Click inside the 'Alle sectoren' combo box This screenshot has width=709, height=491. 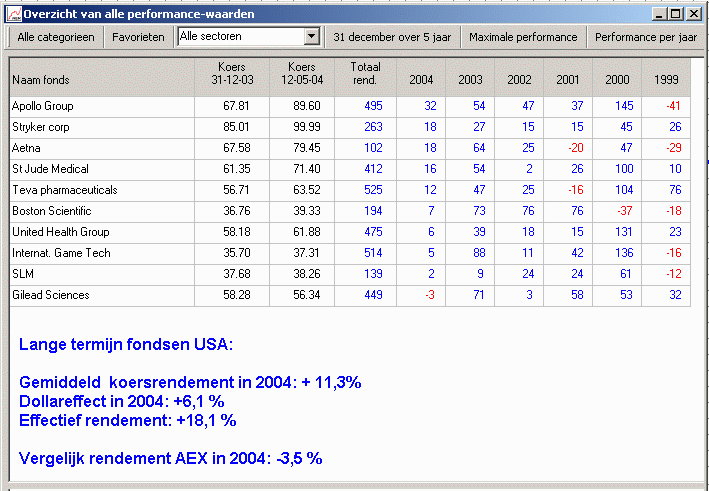coord(239,37)
